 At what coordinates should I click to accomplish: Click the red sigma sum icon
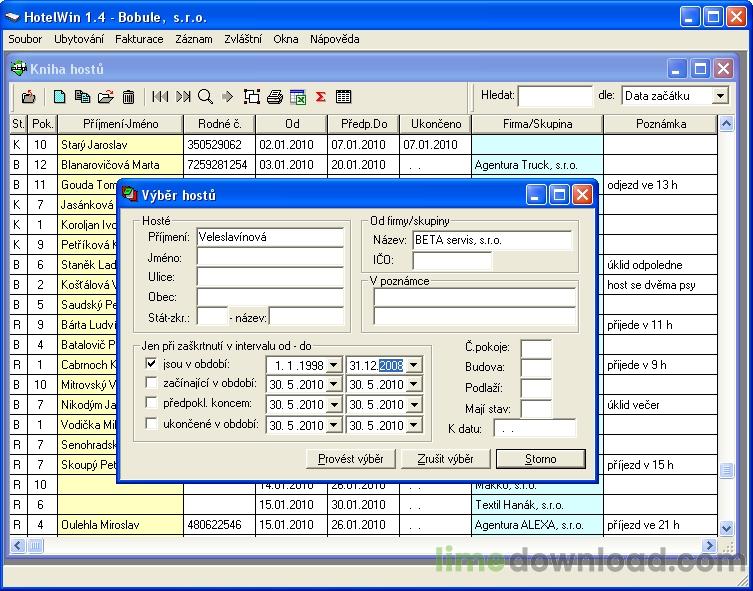click(321, 97)
